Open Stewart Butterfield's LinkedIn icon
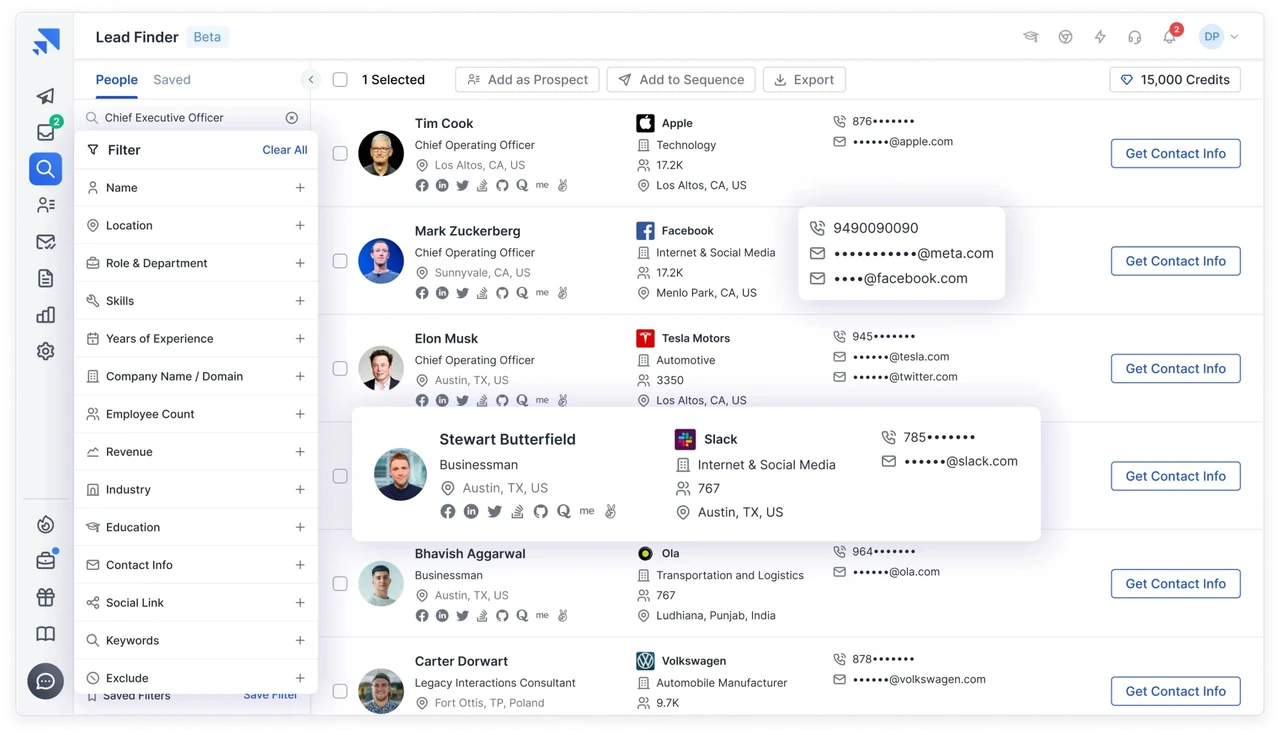The width and height of the screenshot is (1280, 735). point(471,511)
